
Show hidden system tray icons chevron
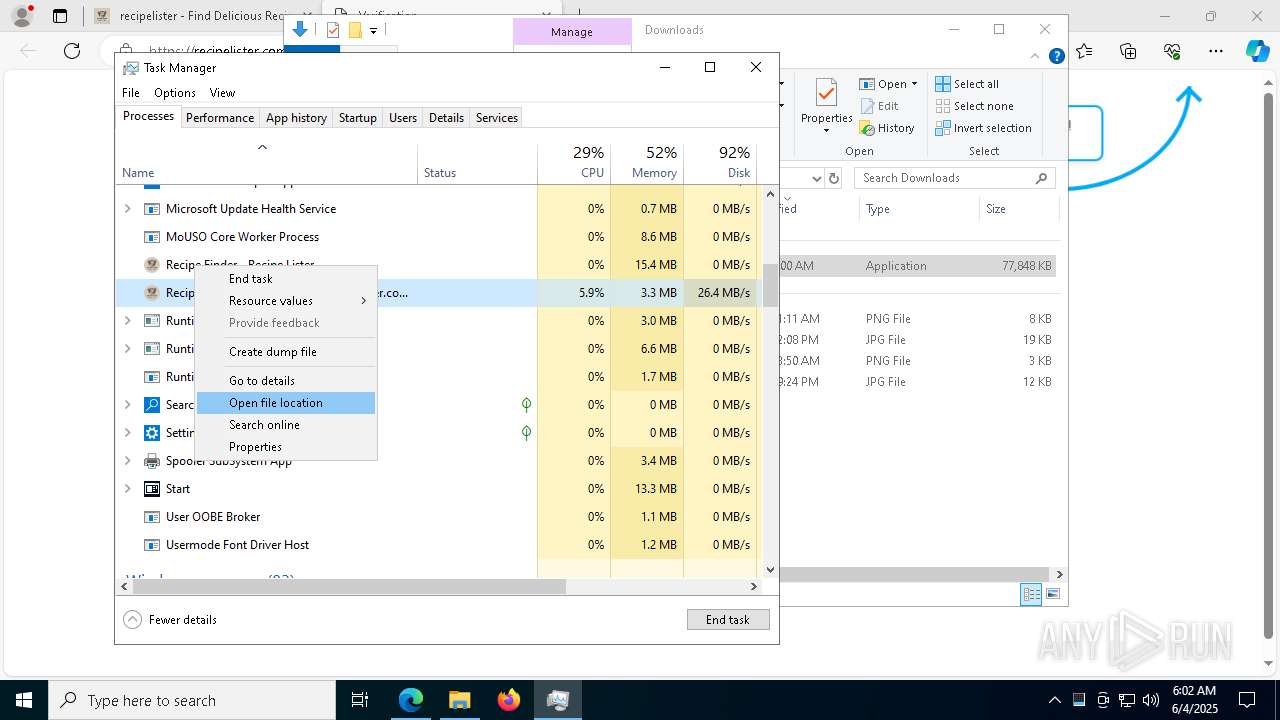[1054, 700]
